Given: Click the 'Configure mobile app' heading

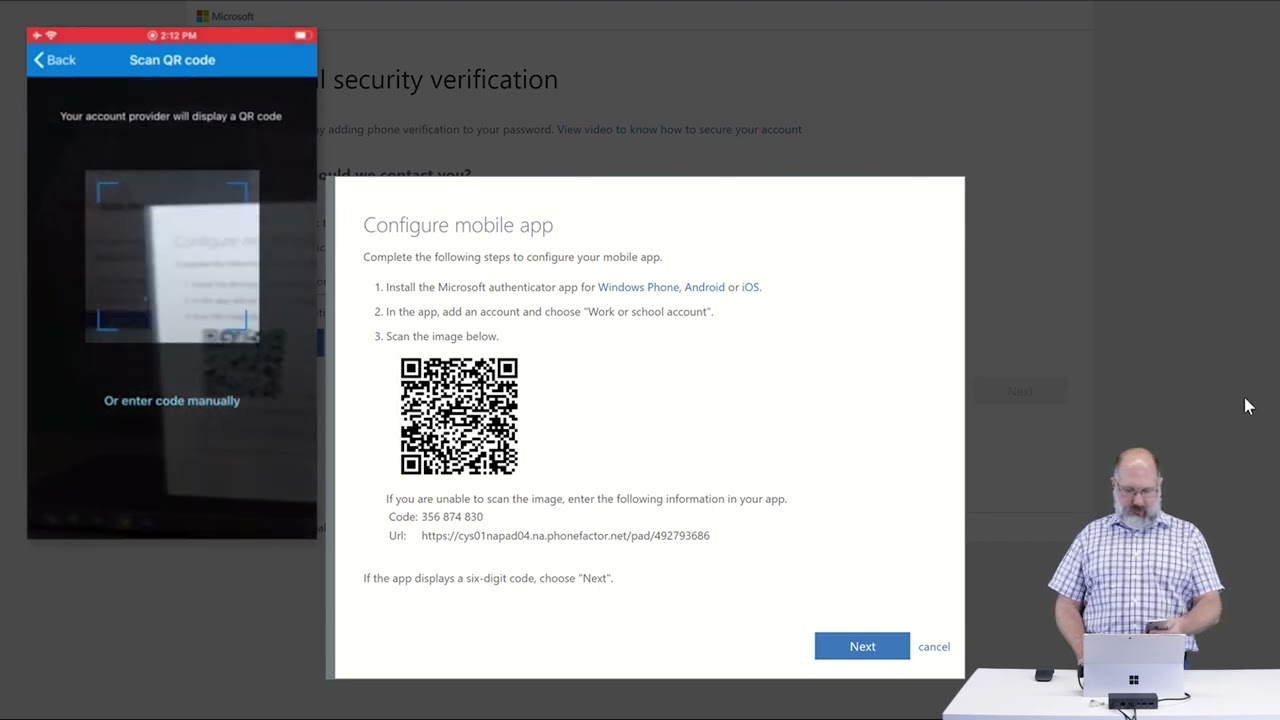Looking at the screenshot, I should 458,225.
